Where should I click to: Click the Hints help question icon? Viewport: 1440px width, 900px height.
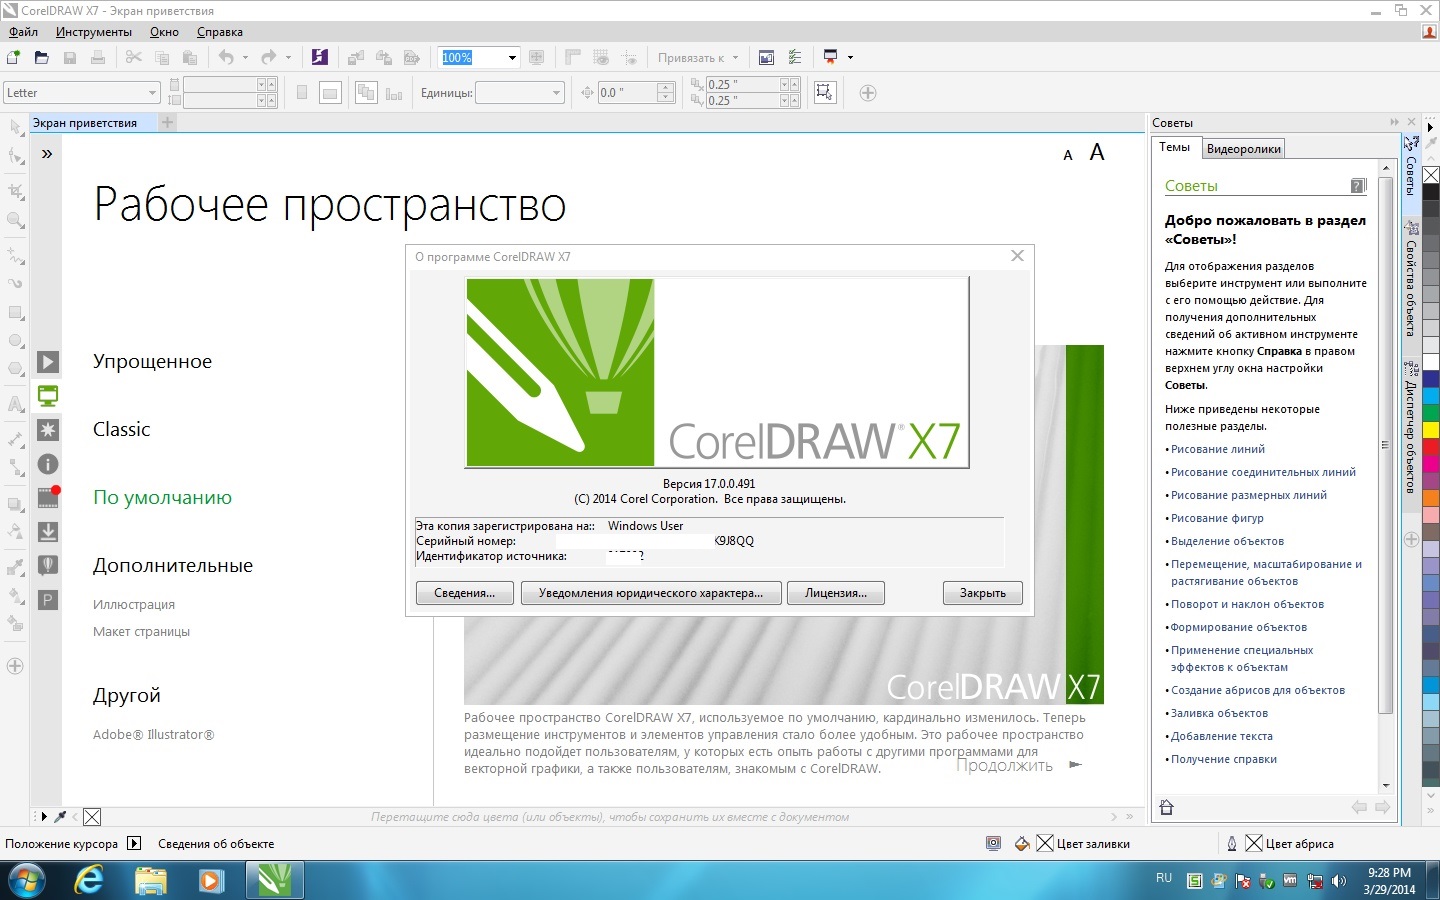coord(1358,185)
